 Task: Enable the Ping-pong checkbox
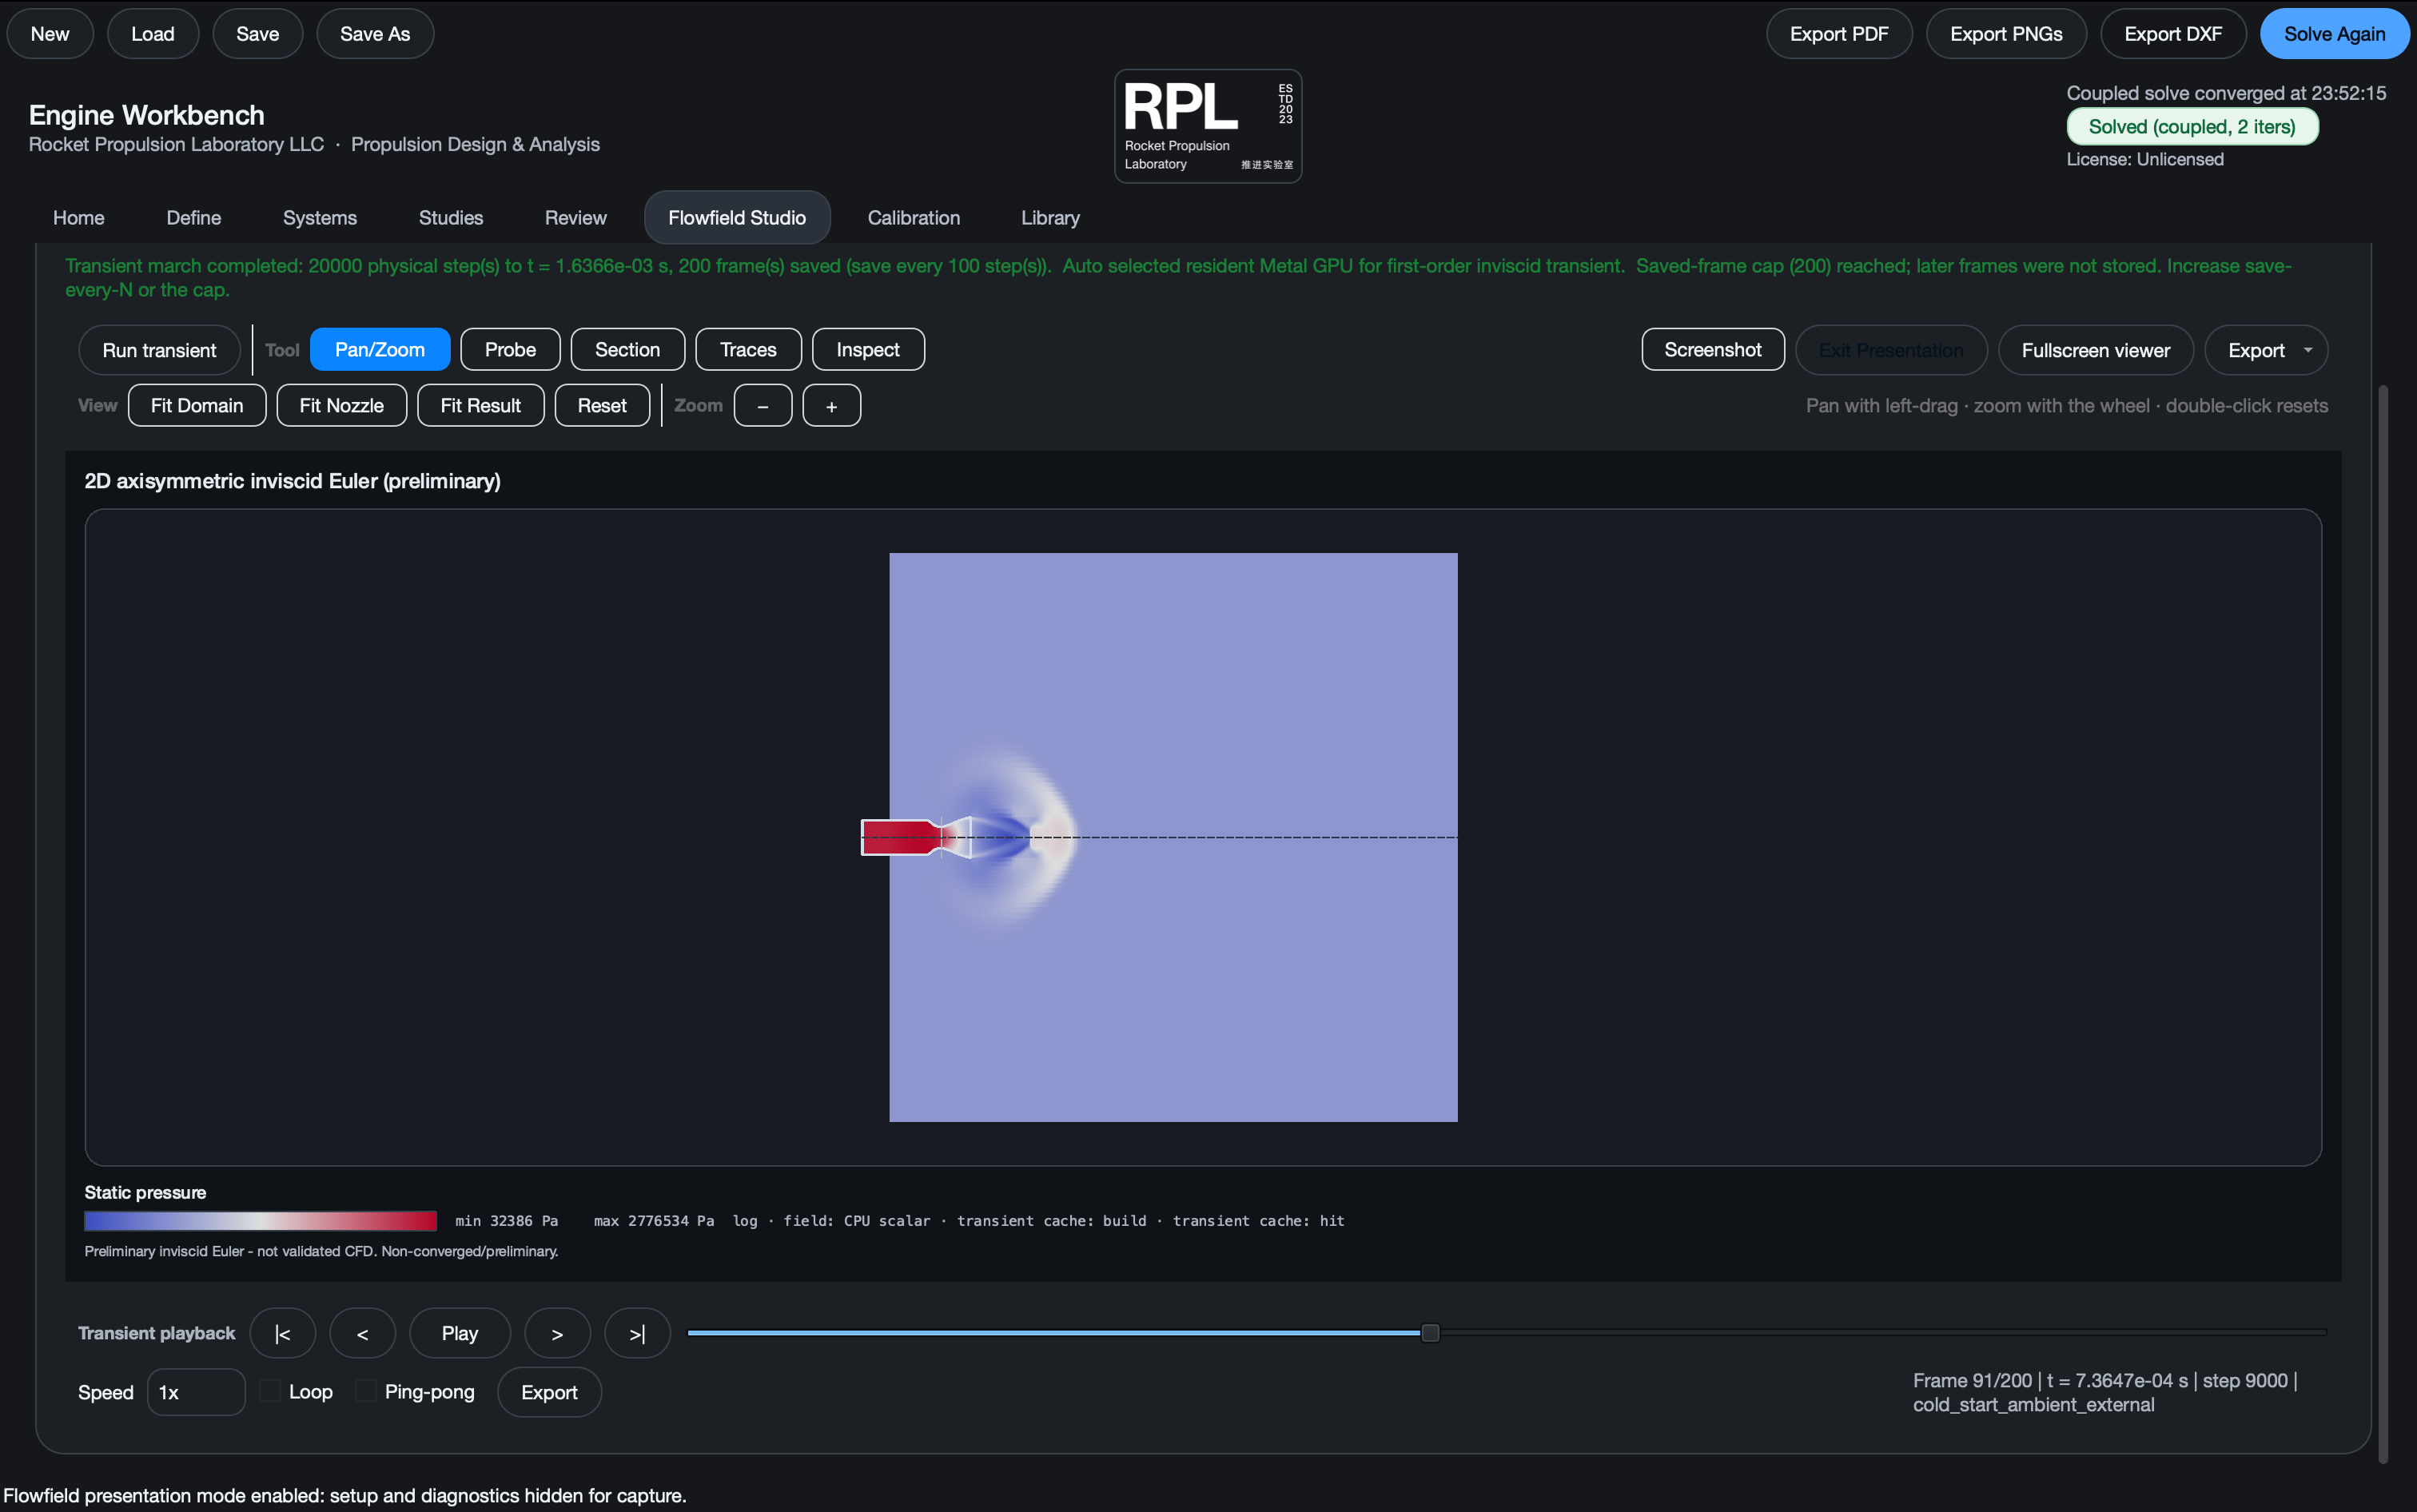[366, 1391]
